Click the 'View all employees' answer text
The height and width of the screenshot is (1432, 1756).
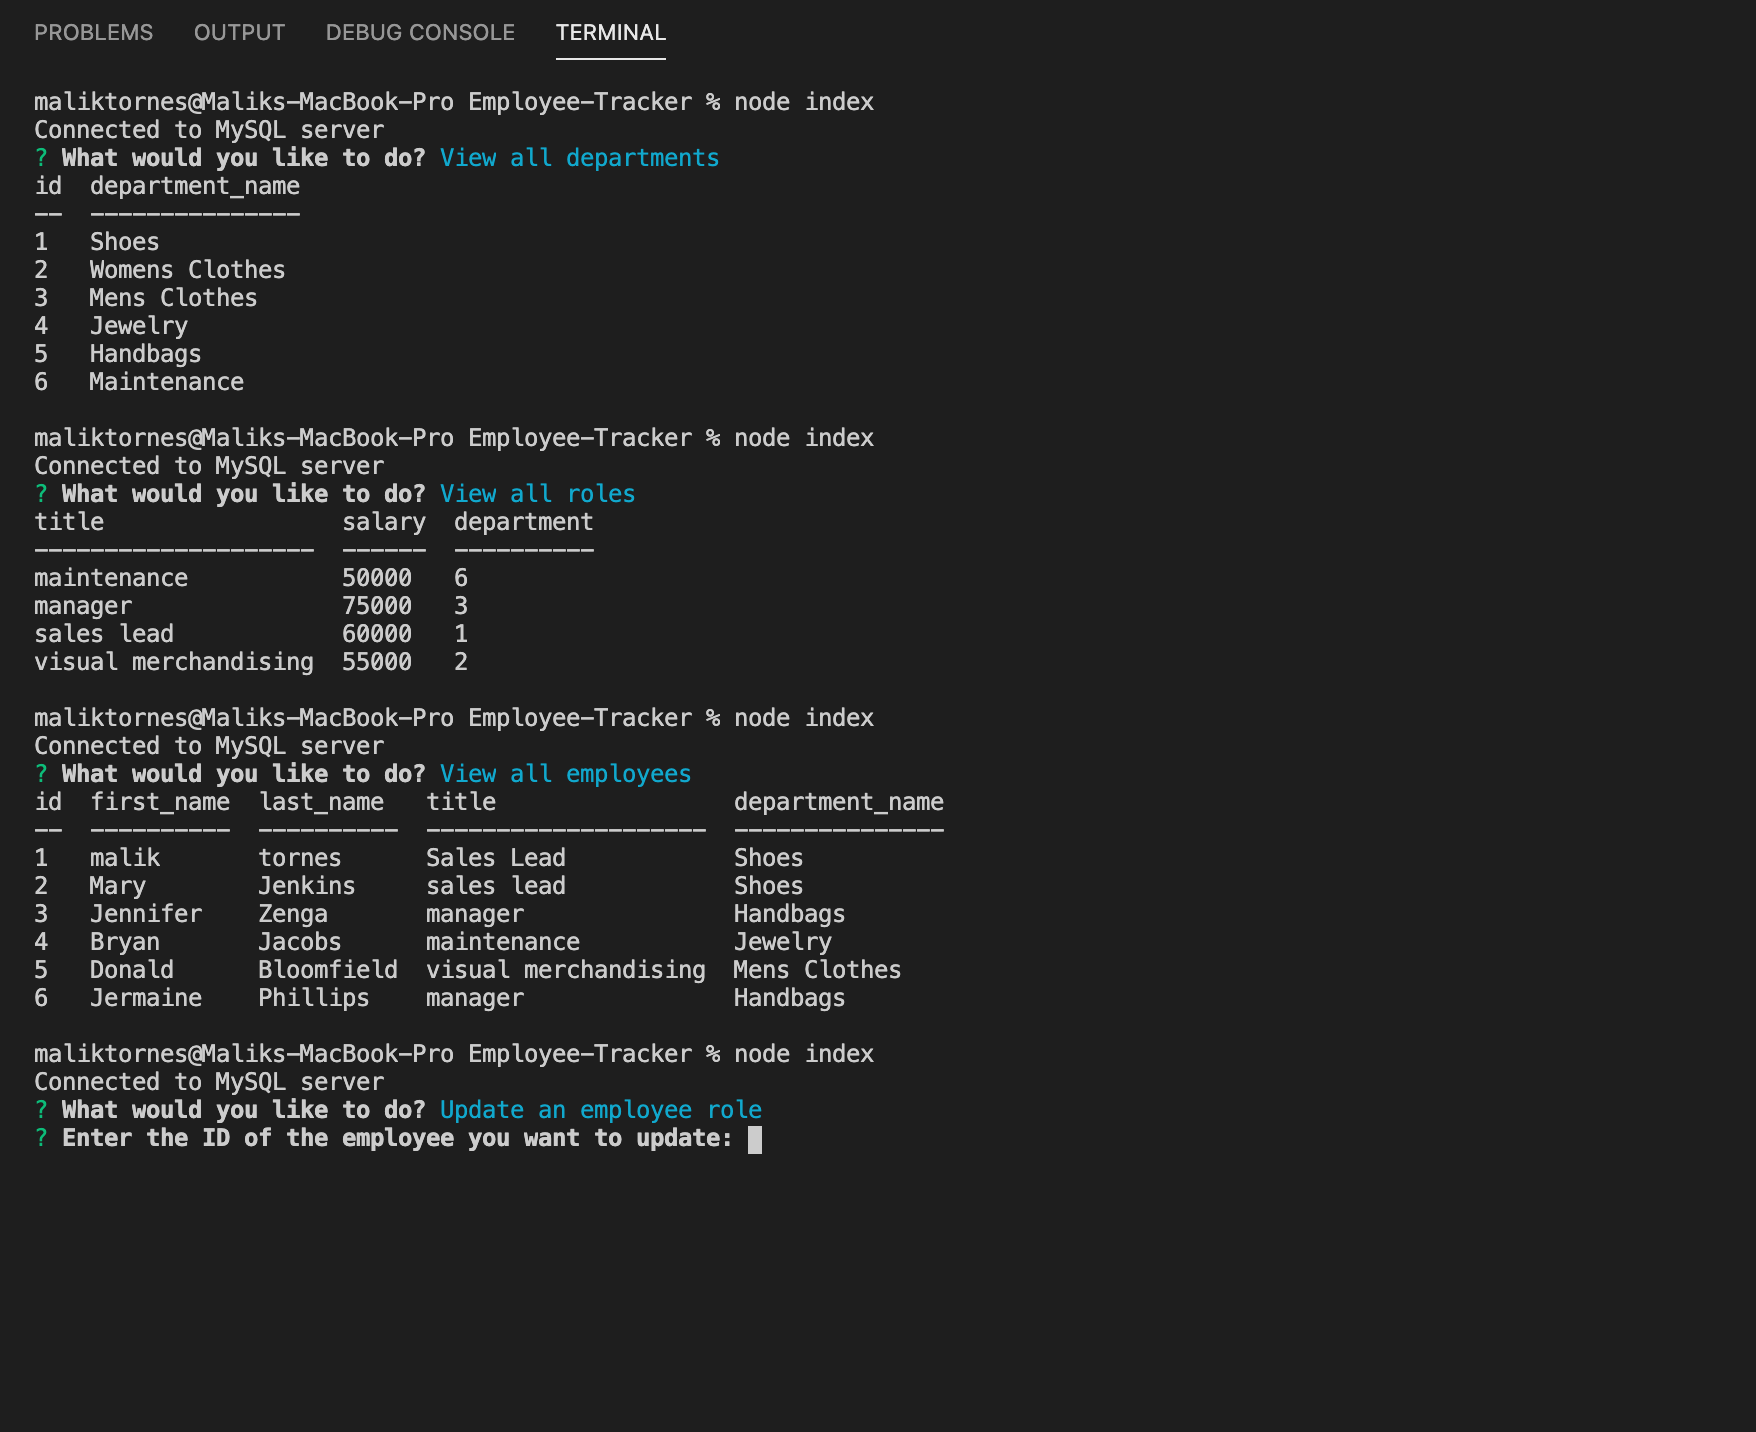click(565, 773)
